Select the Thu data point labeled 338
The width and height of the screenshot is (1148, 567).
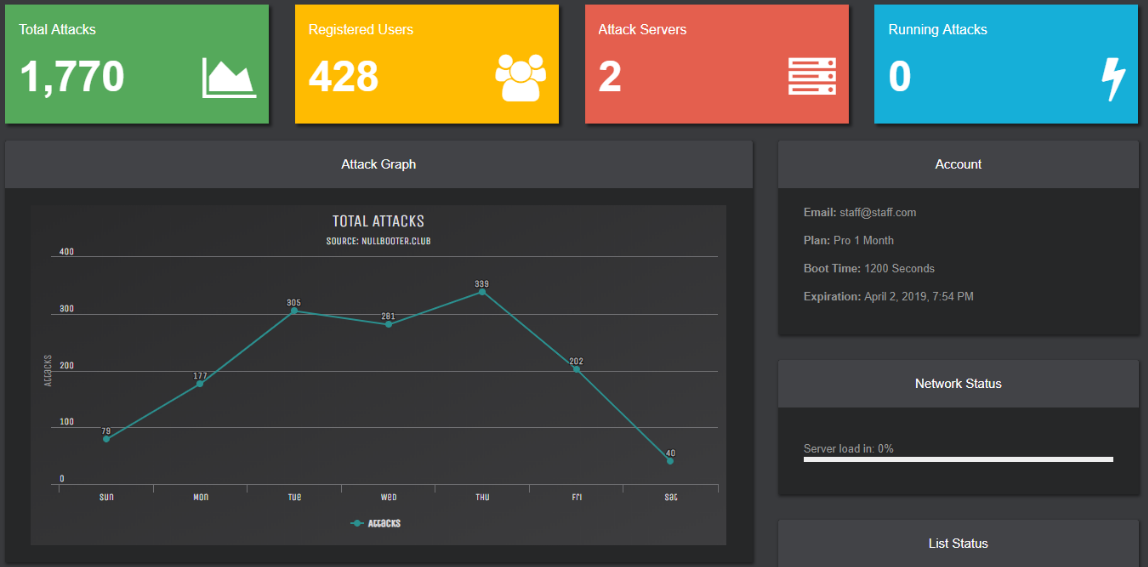(x=482, y=292)
